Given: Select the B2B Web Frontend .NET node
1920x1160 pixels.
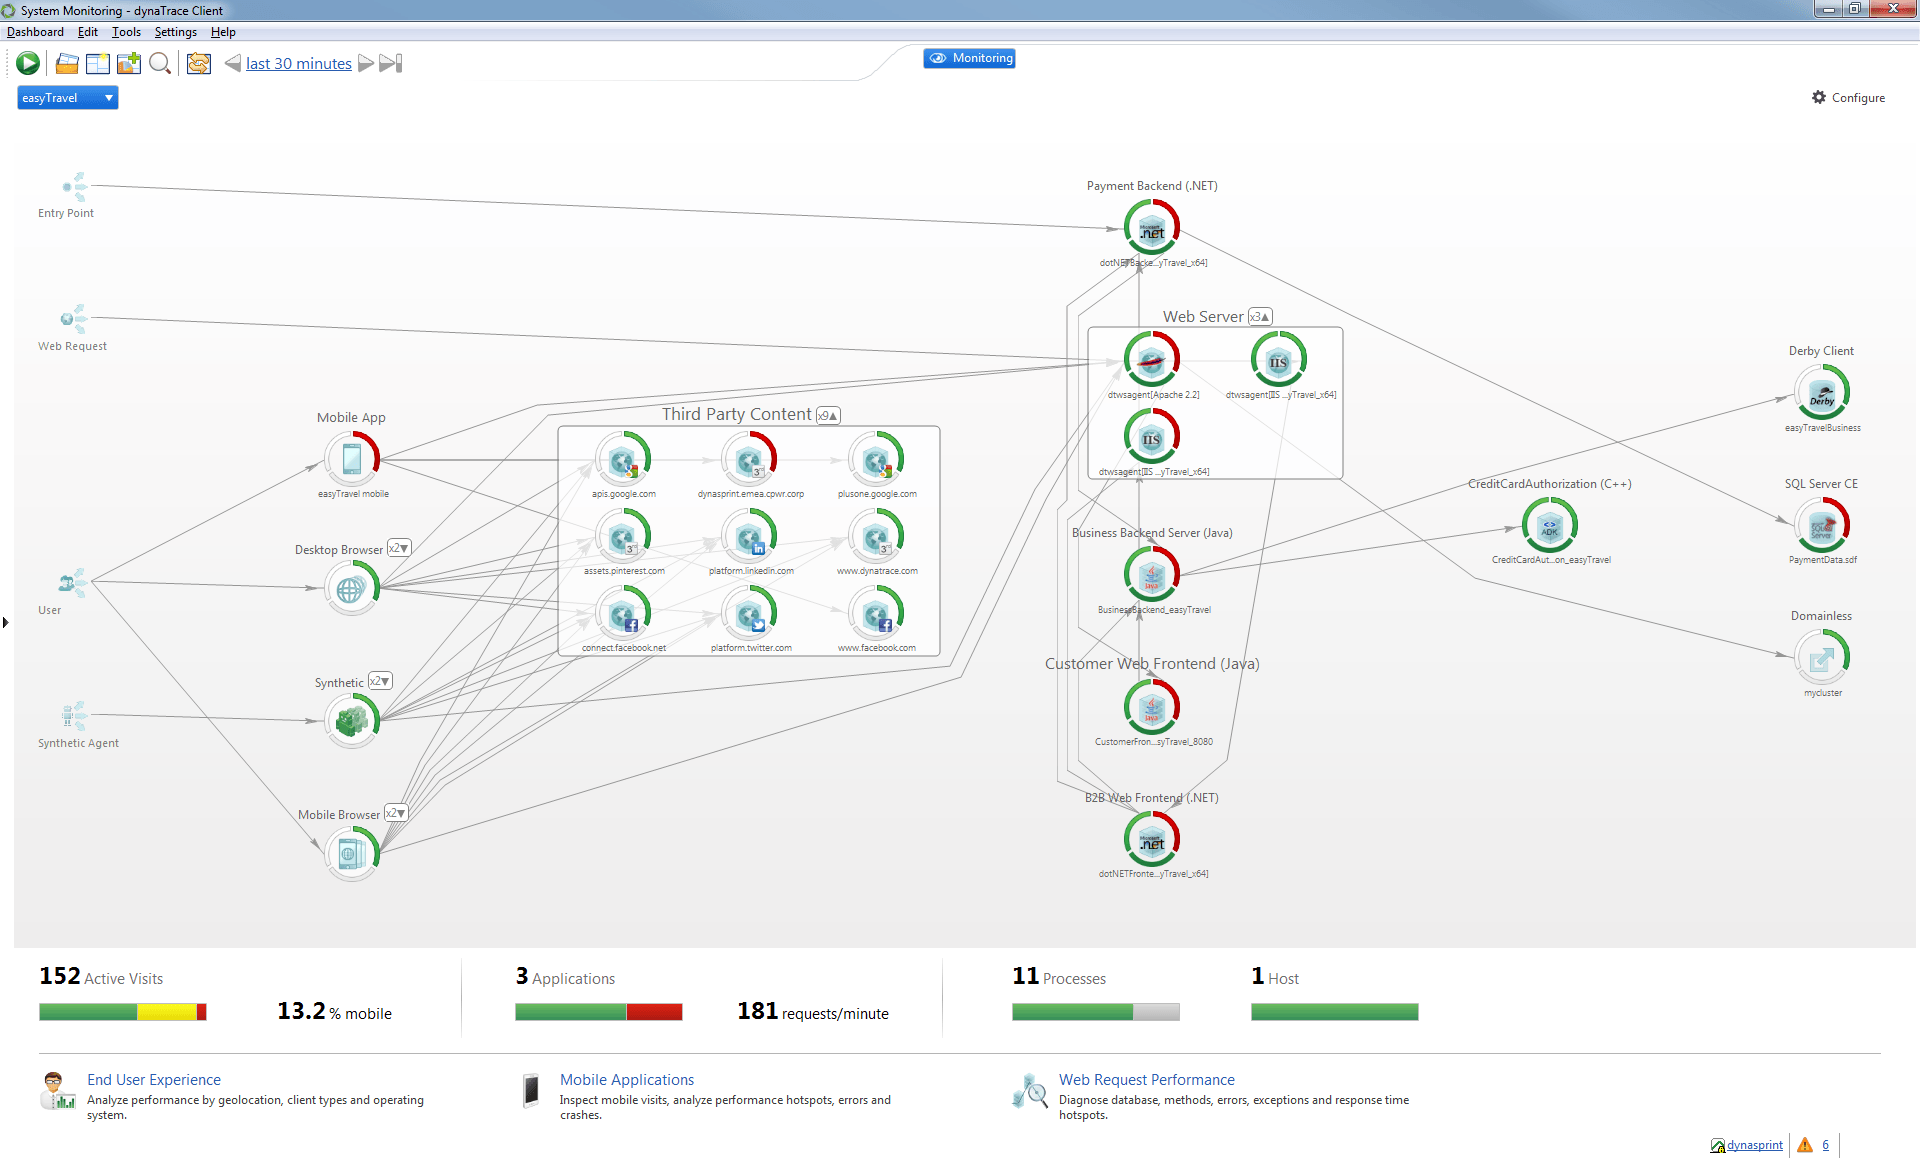Looking at the screenshot, I should 1152,839.
